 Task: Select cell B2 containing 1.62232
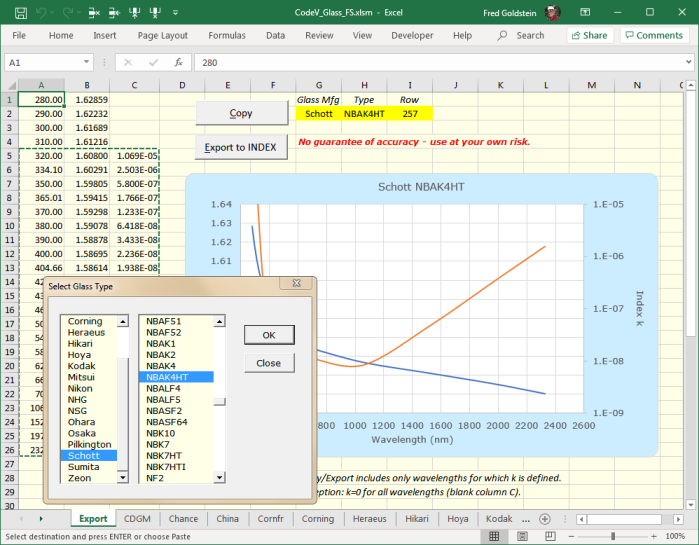click(x=87, y=114)
